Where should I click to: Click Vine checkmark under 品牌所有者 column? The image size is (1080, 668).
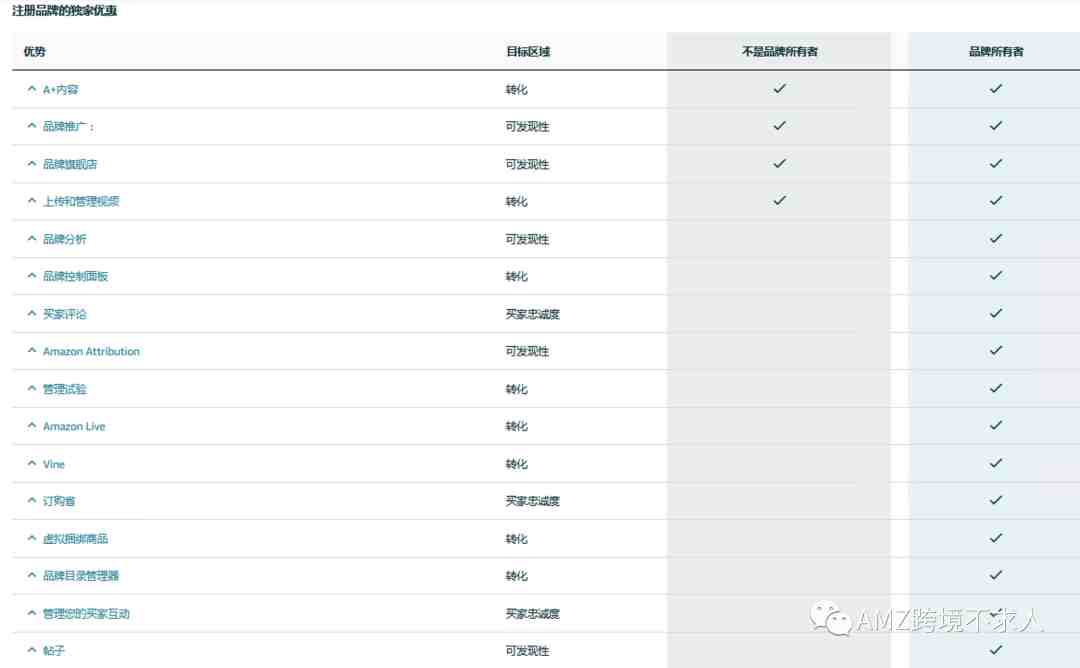pyautogui.click(x=995, y=463)
